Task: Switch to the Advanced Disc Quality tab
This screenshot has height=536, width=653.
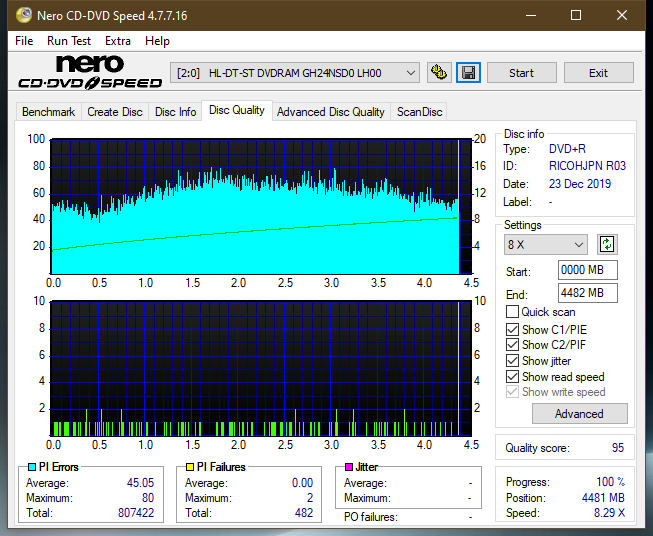Action: [x=331, y=112]
